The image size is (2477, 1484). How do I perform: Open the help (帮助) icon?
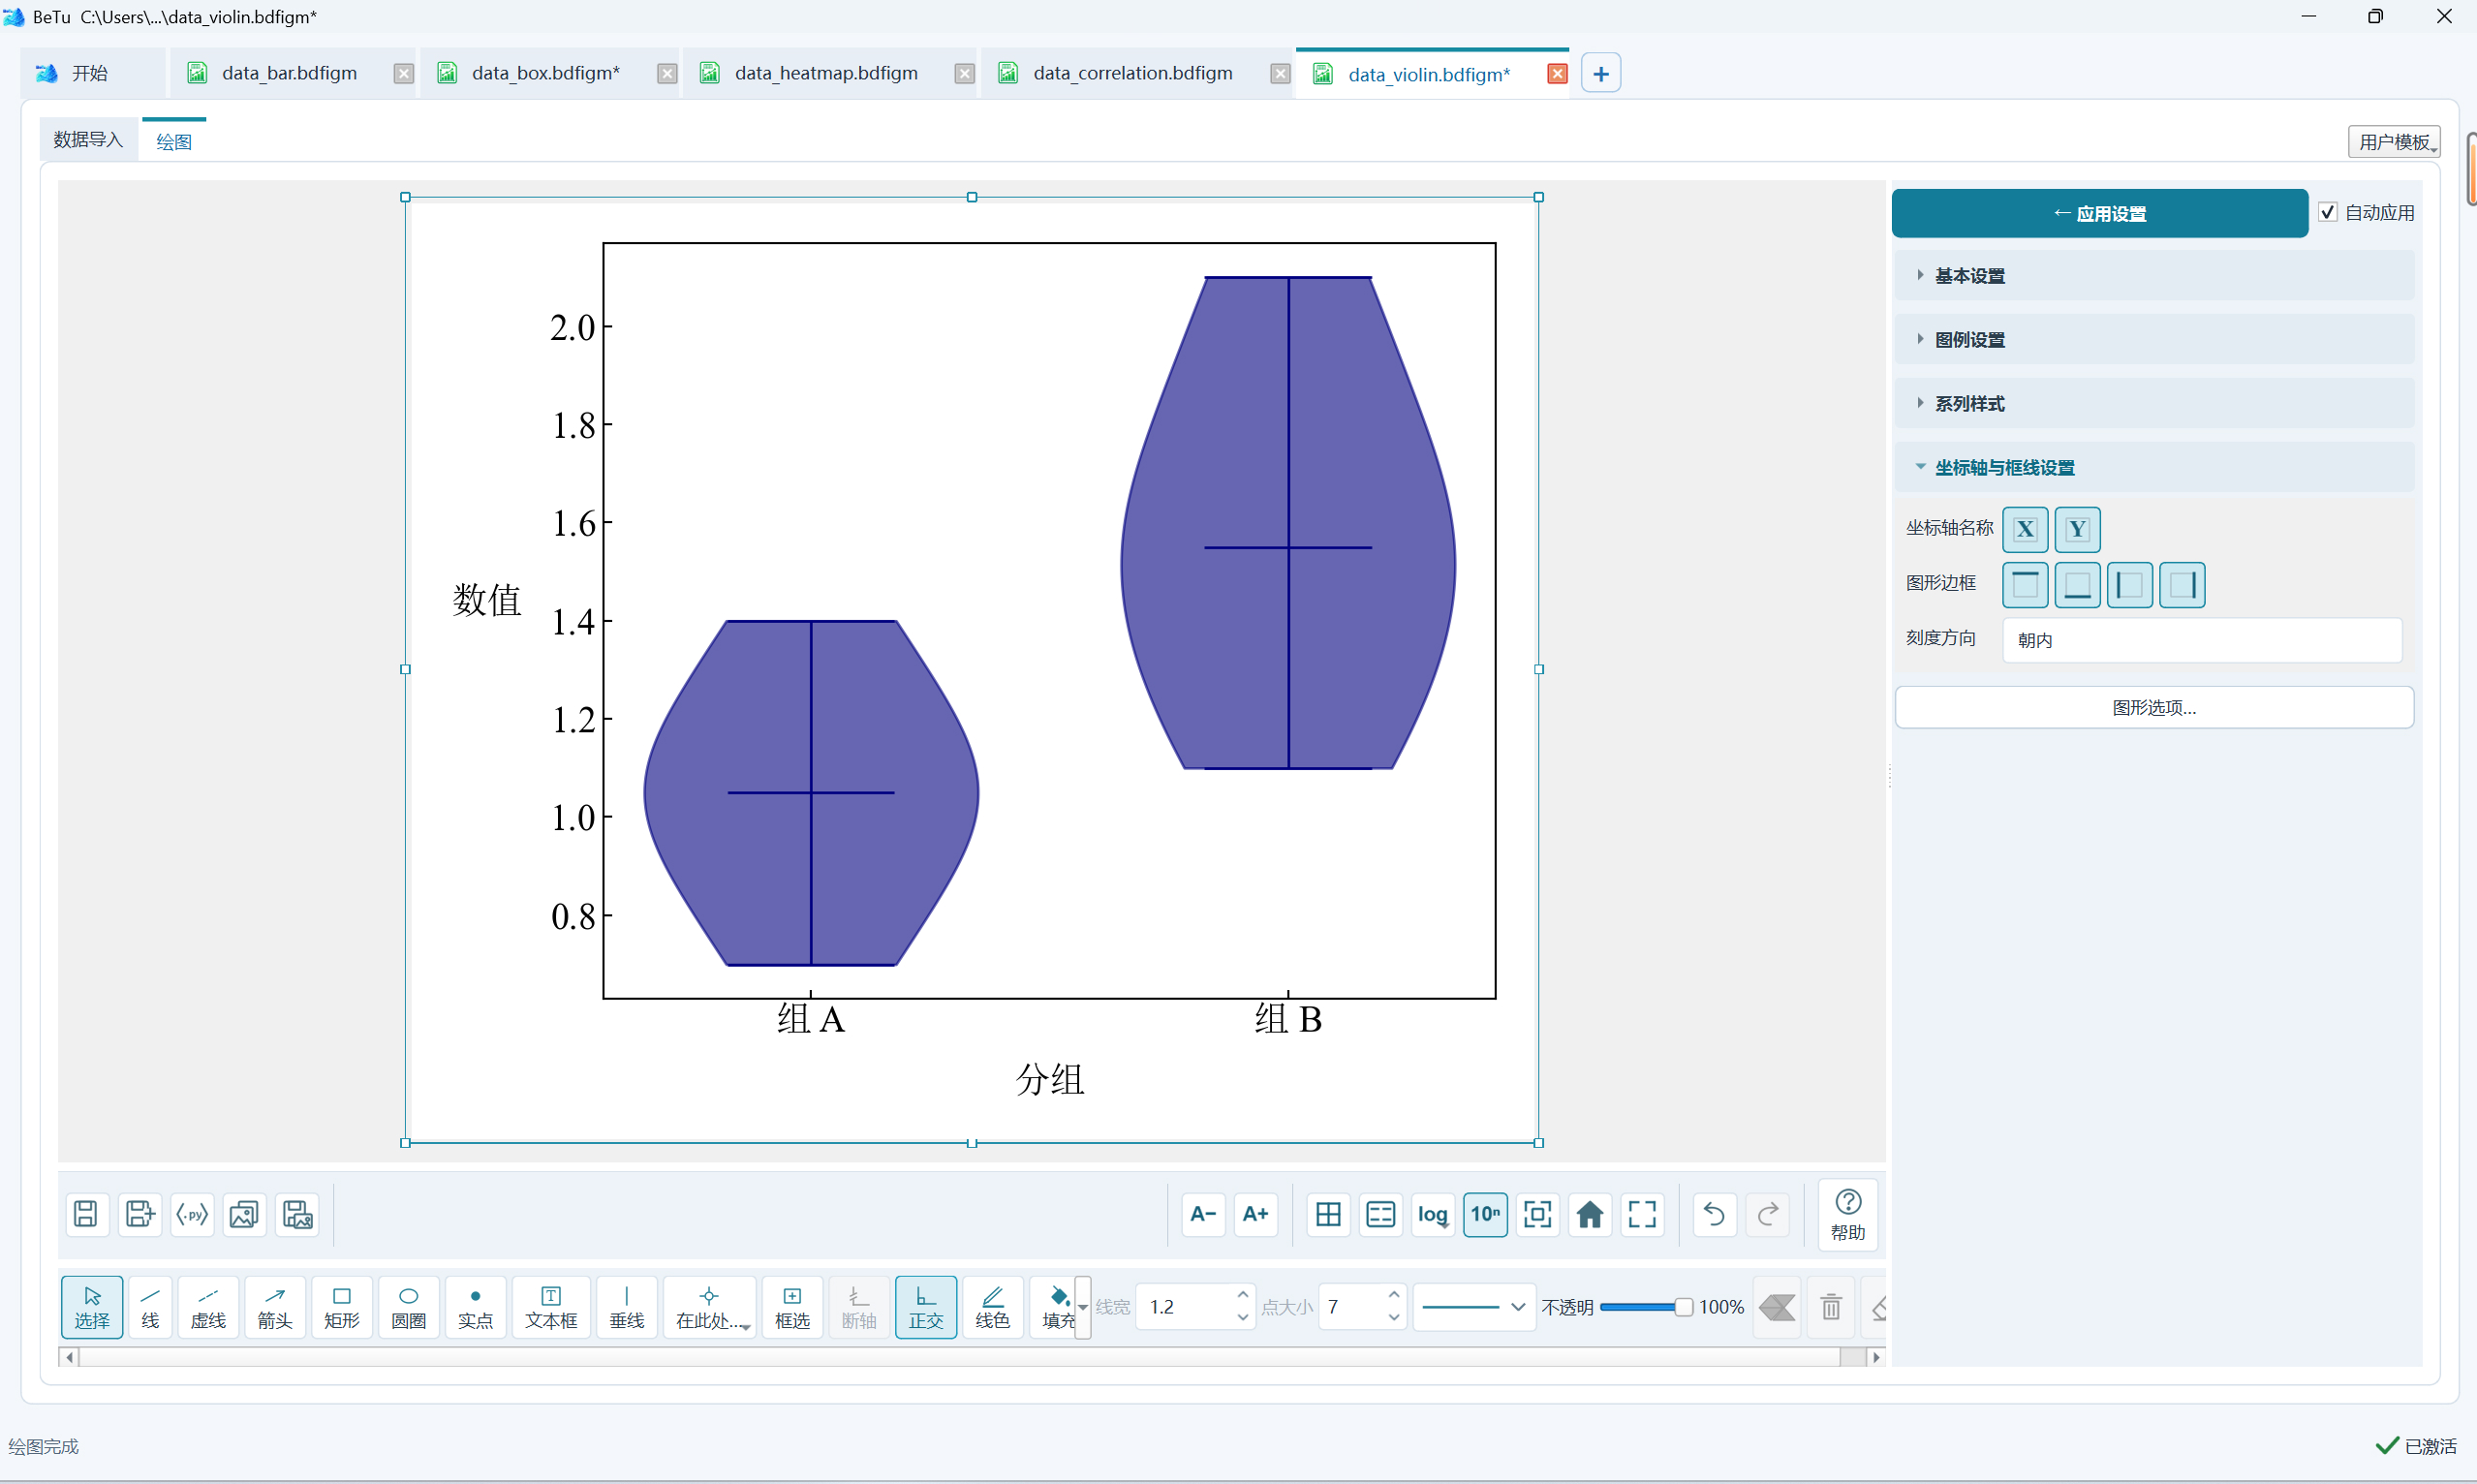1848,1214
